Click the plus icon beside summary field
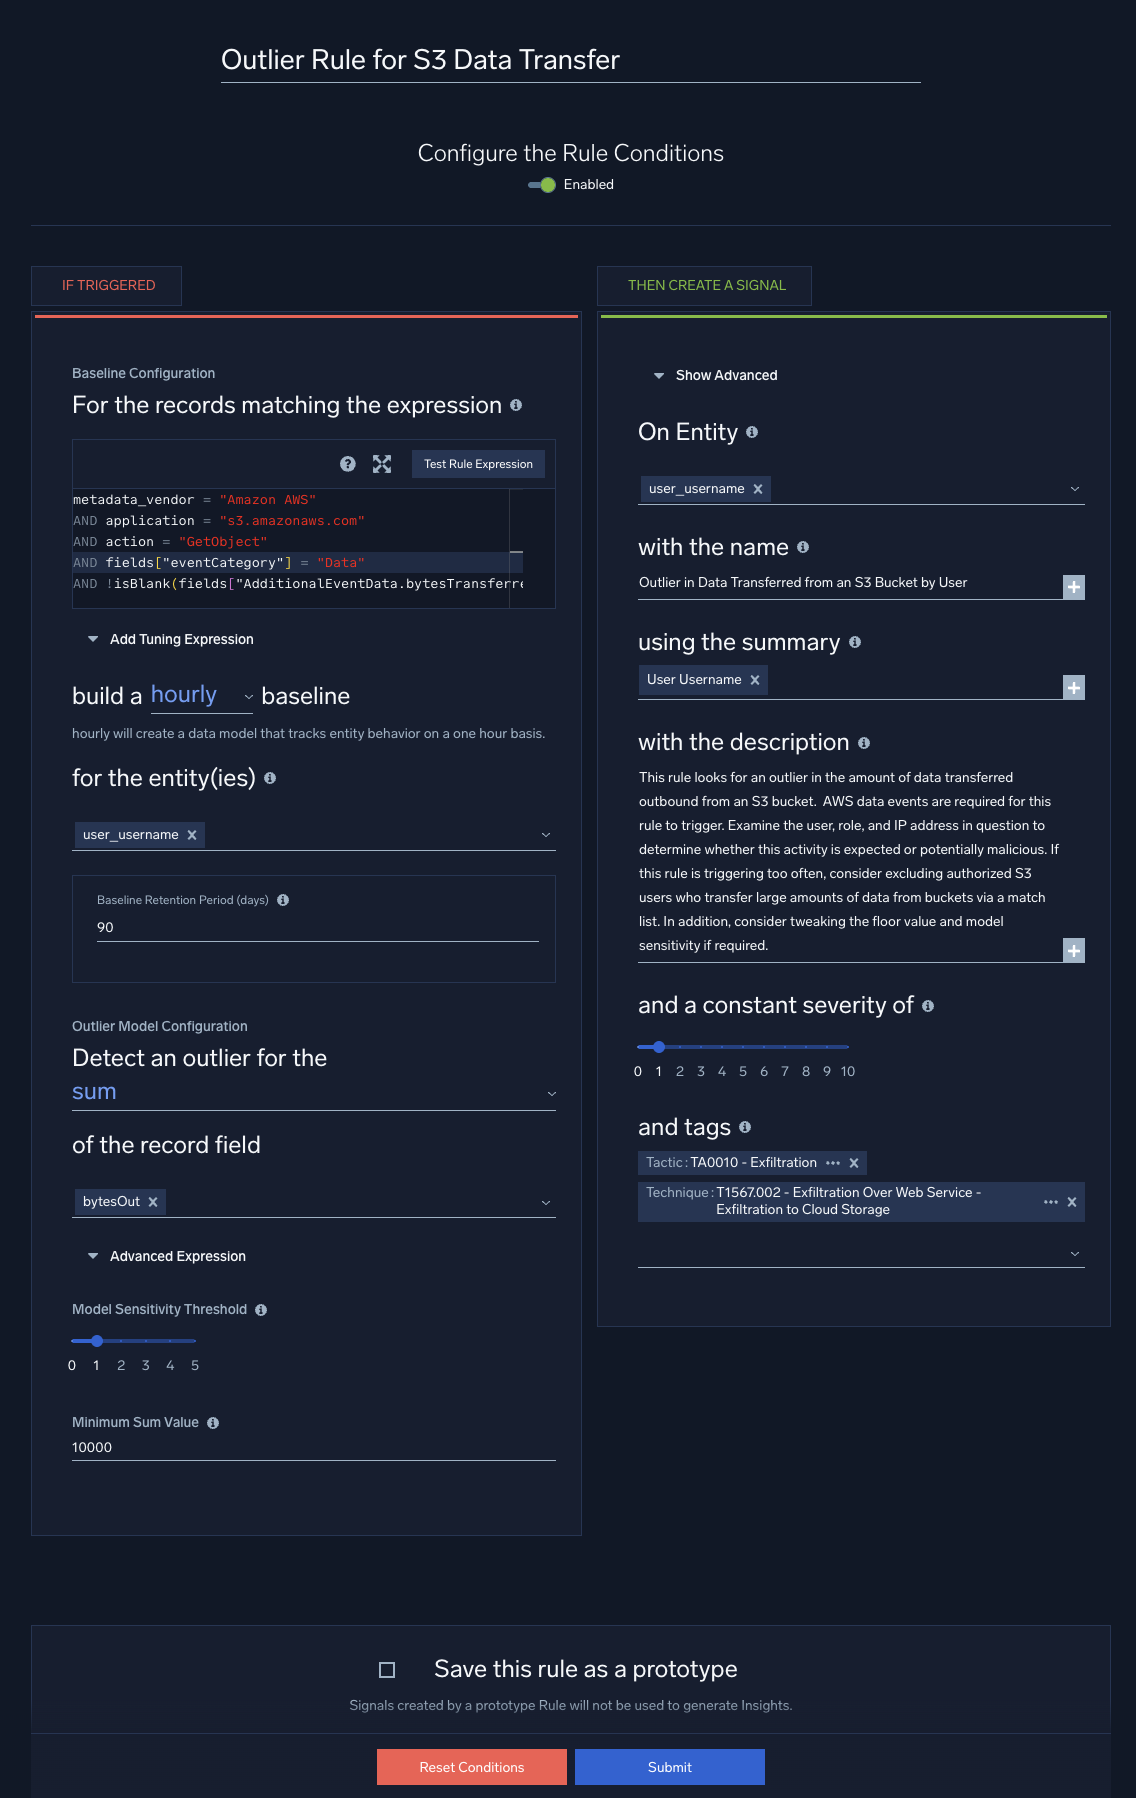 point(1073,688)
